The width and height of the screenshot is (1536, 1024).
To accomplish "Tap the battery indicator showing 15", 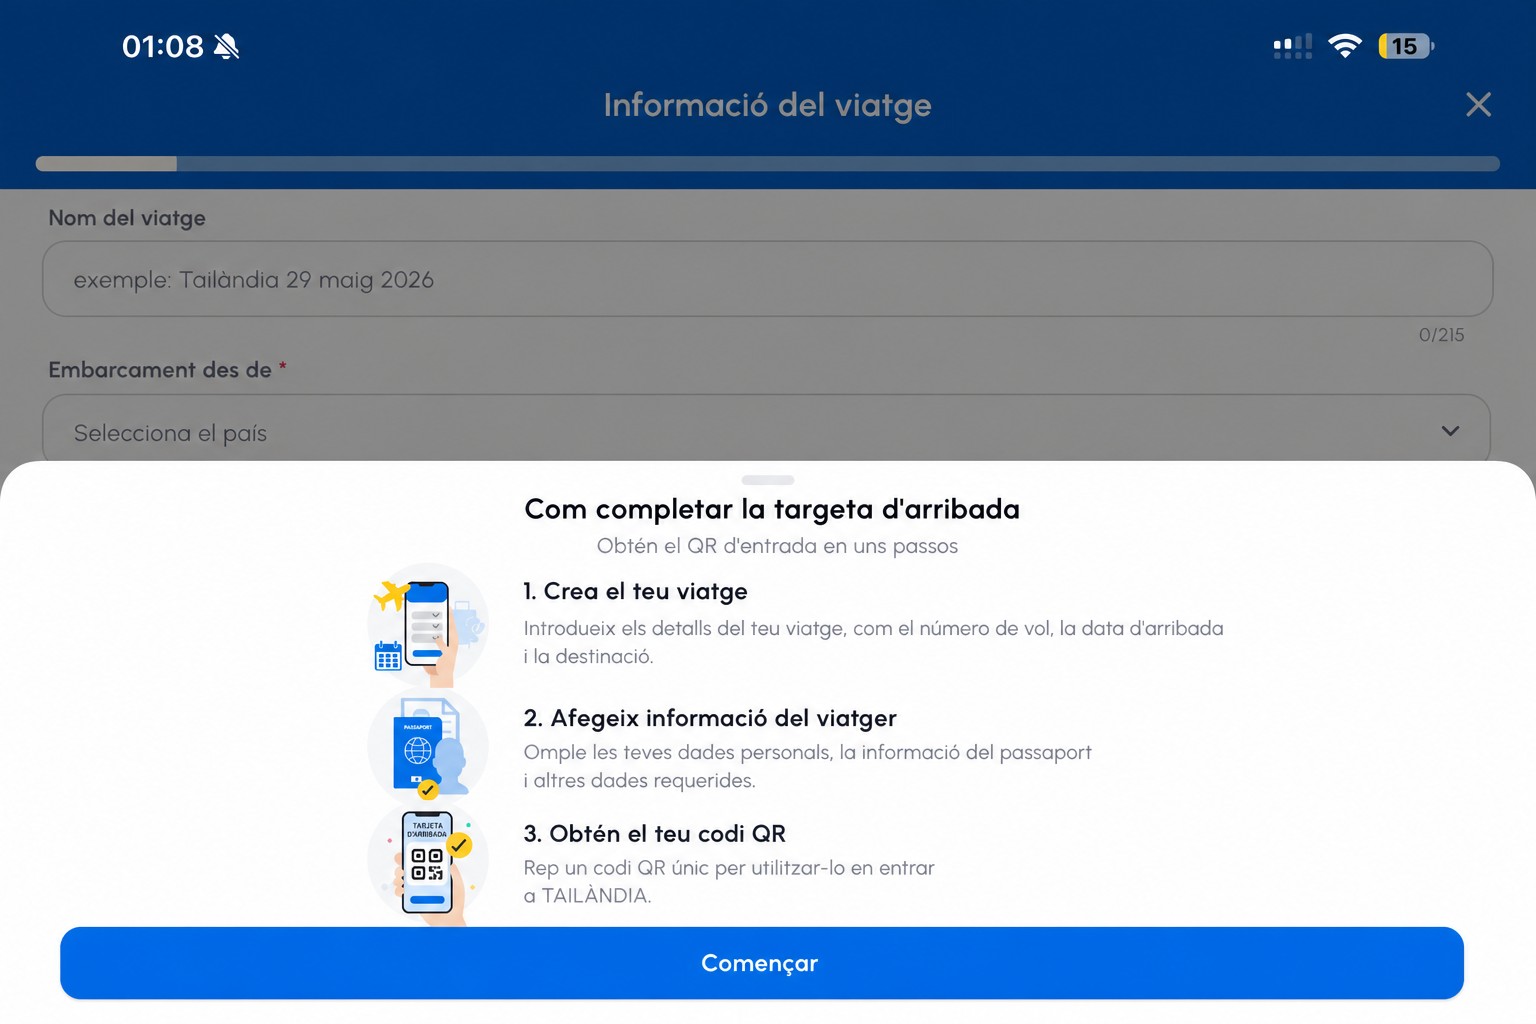I will click(x=1405, y=46).
